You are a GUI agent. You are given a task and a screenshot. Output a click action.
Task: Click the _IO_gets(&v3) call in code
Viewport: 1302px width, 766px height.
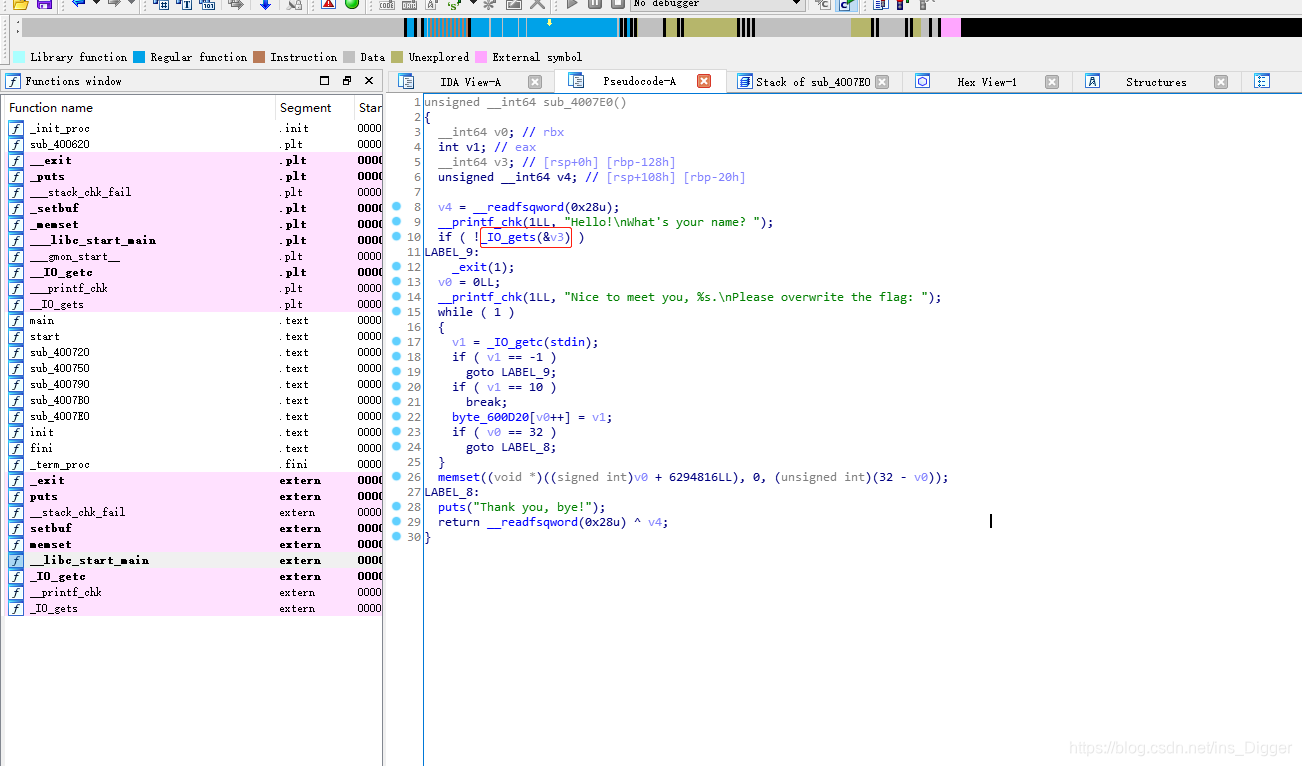point(526,237)
